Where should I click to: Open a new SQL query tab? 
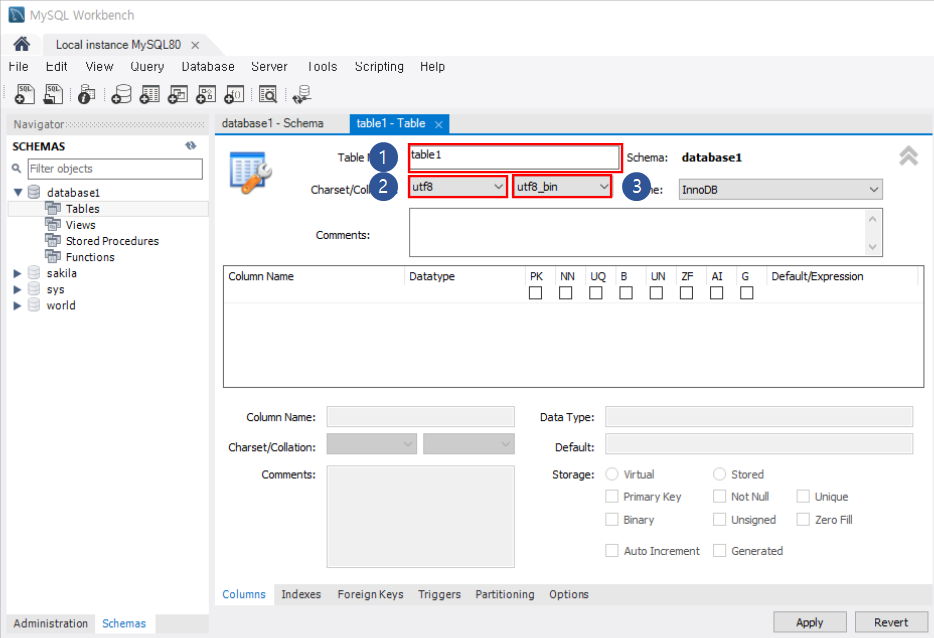(x=23, y=93)
